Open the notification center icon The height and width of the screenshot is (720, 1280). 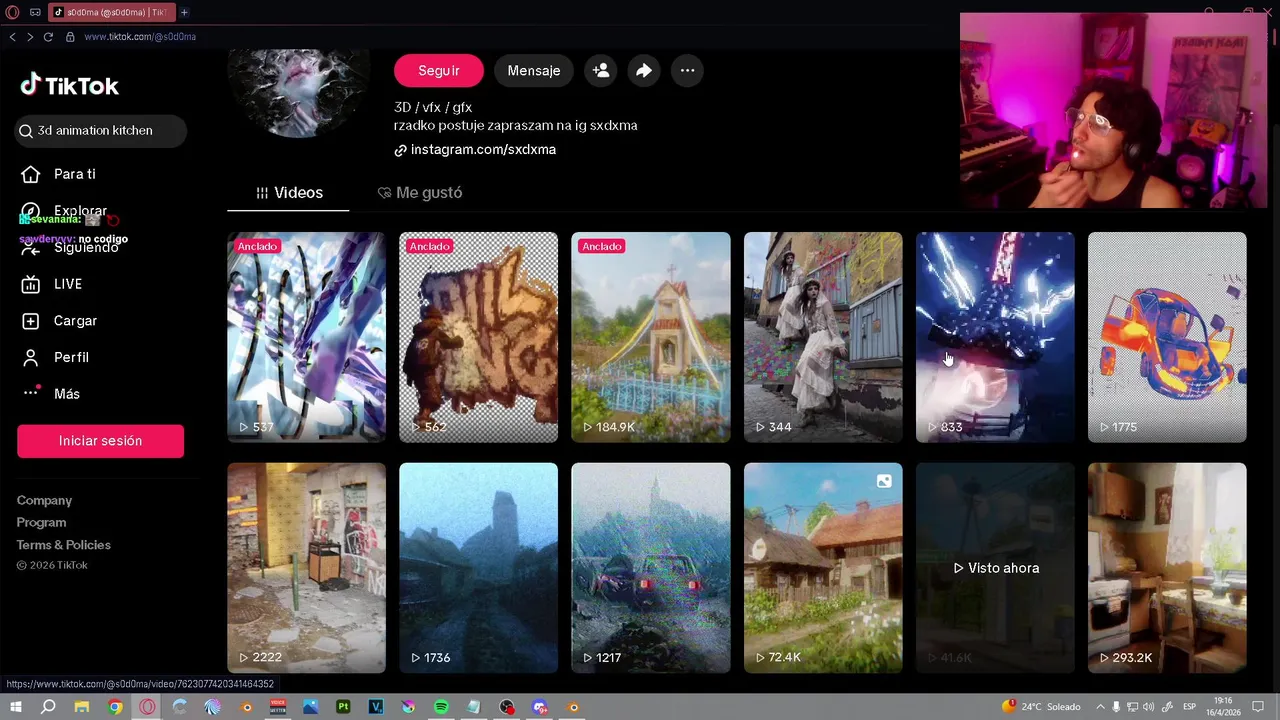[x=1258, y=707]
